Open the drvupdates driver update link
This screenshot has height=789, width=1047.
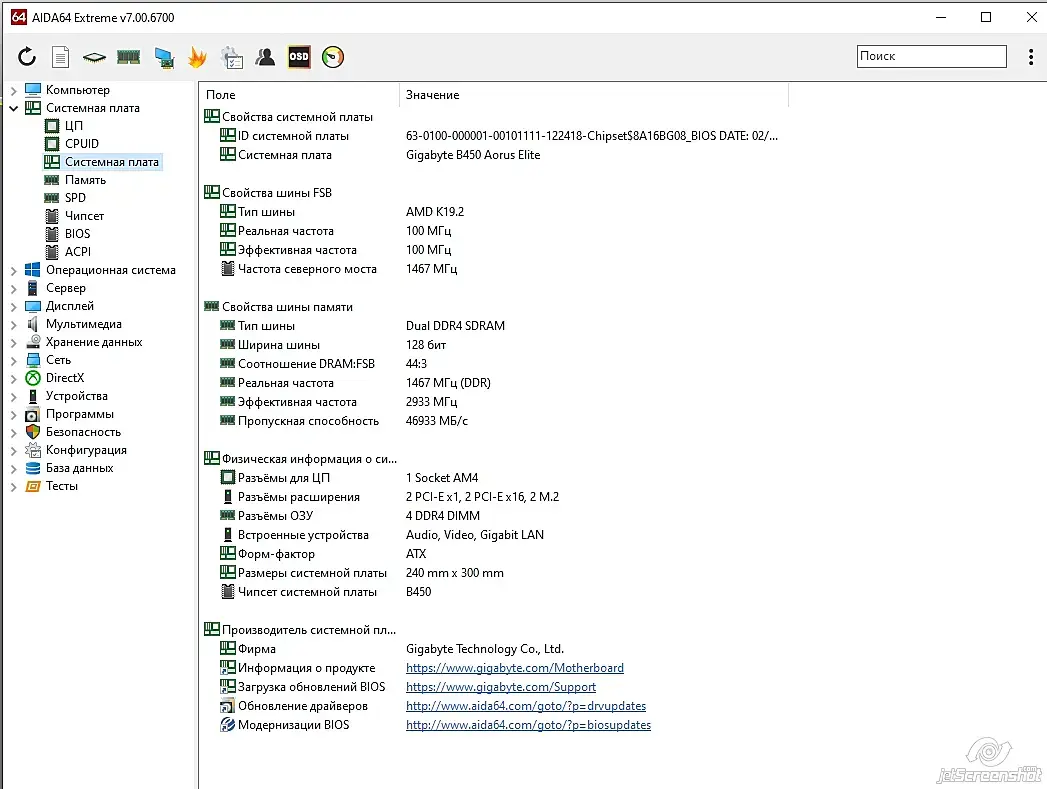click(526, 706)
